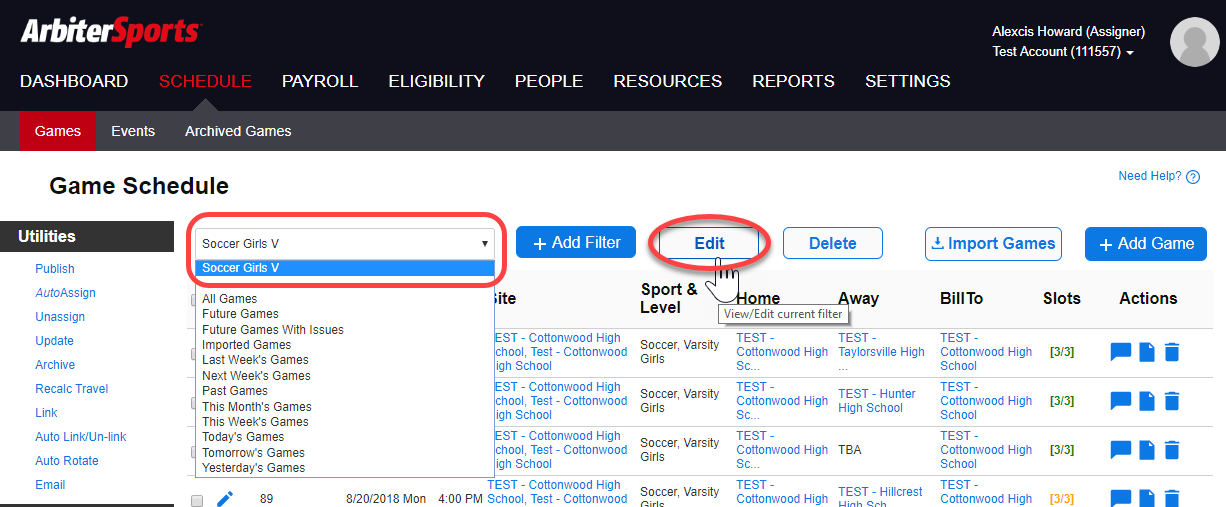The image size is (1226, 507).
Task: Click the pencil edit icon for game 89
Action: [x=225, y=498]
